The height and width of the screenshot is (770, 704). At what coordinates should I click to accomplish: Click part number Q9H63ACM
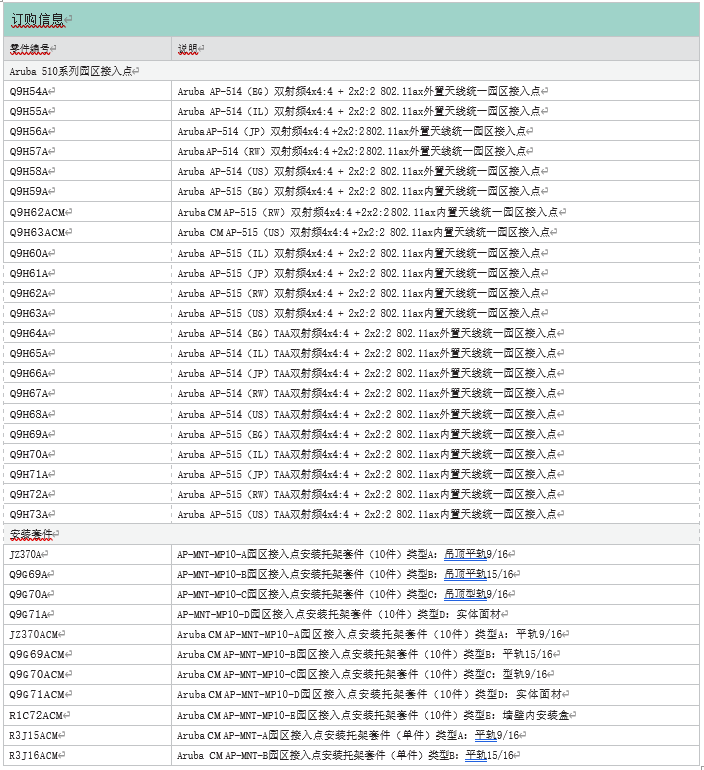pyautogui.click(x=37, y=232)
